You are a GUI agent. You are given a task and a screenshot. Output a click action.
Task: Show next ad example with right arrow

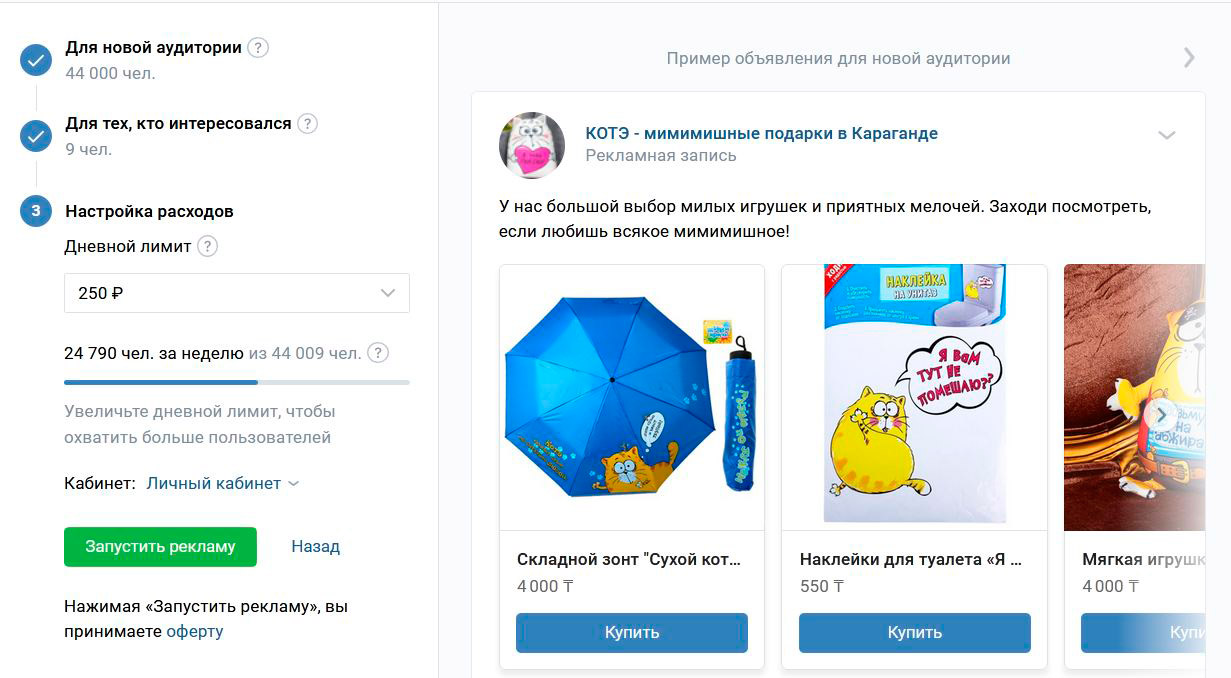[x=1189, y=57]
